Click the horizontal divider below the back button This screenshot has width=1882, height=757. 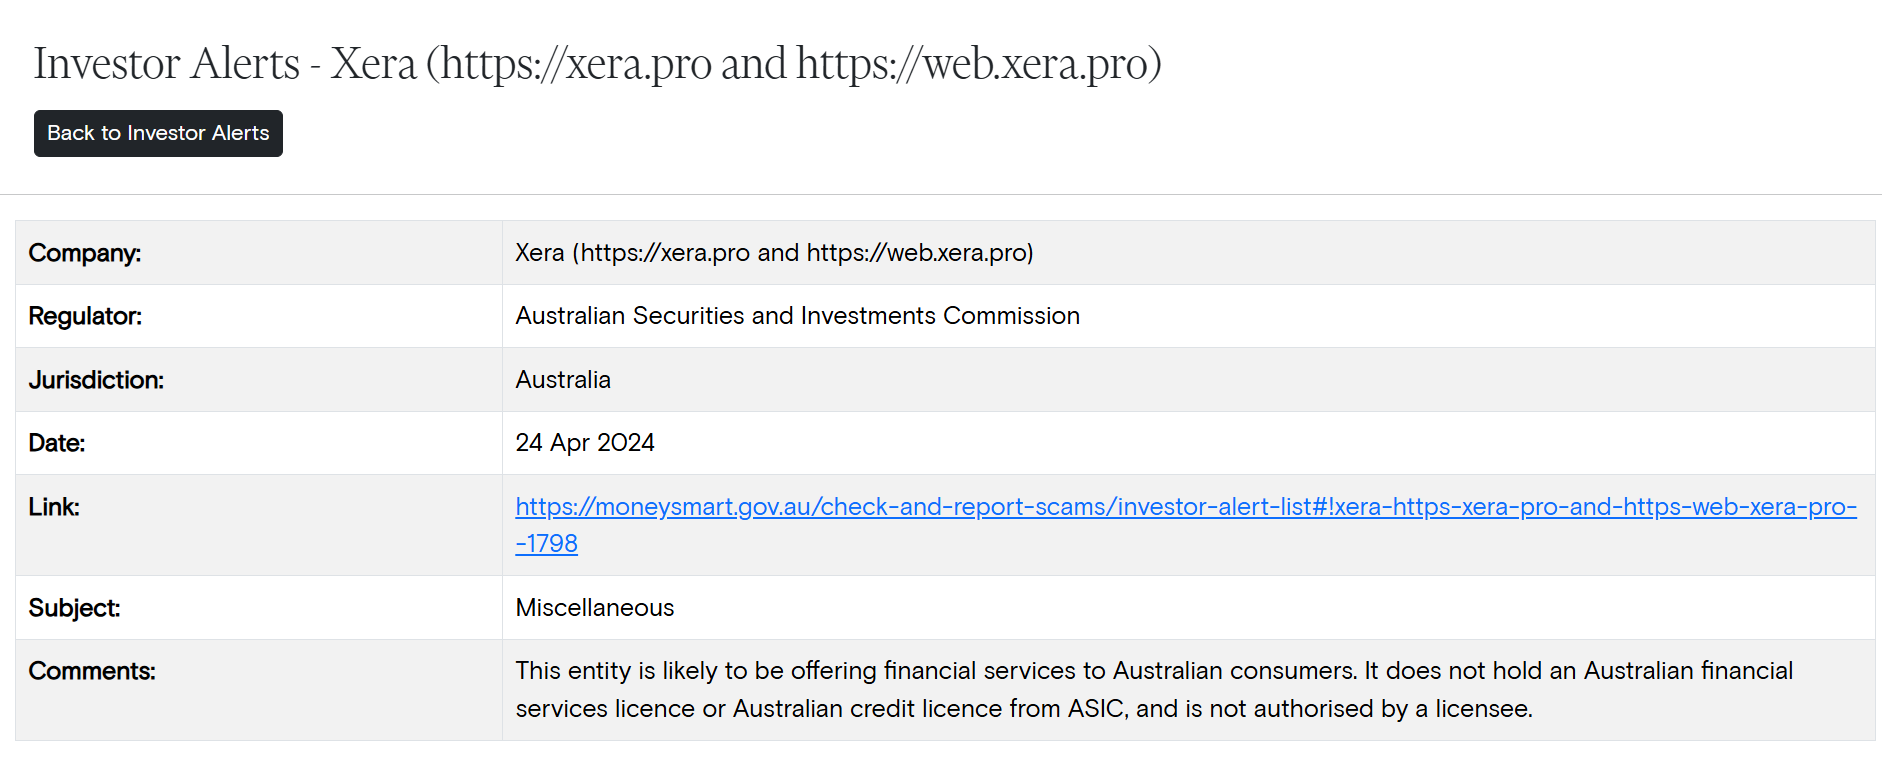tap(941, 194)
